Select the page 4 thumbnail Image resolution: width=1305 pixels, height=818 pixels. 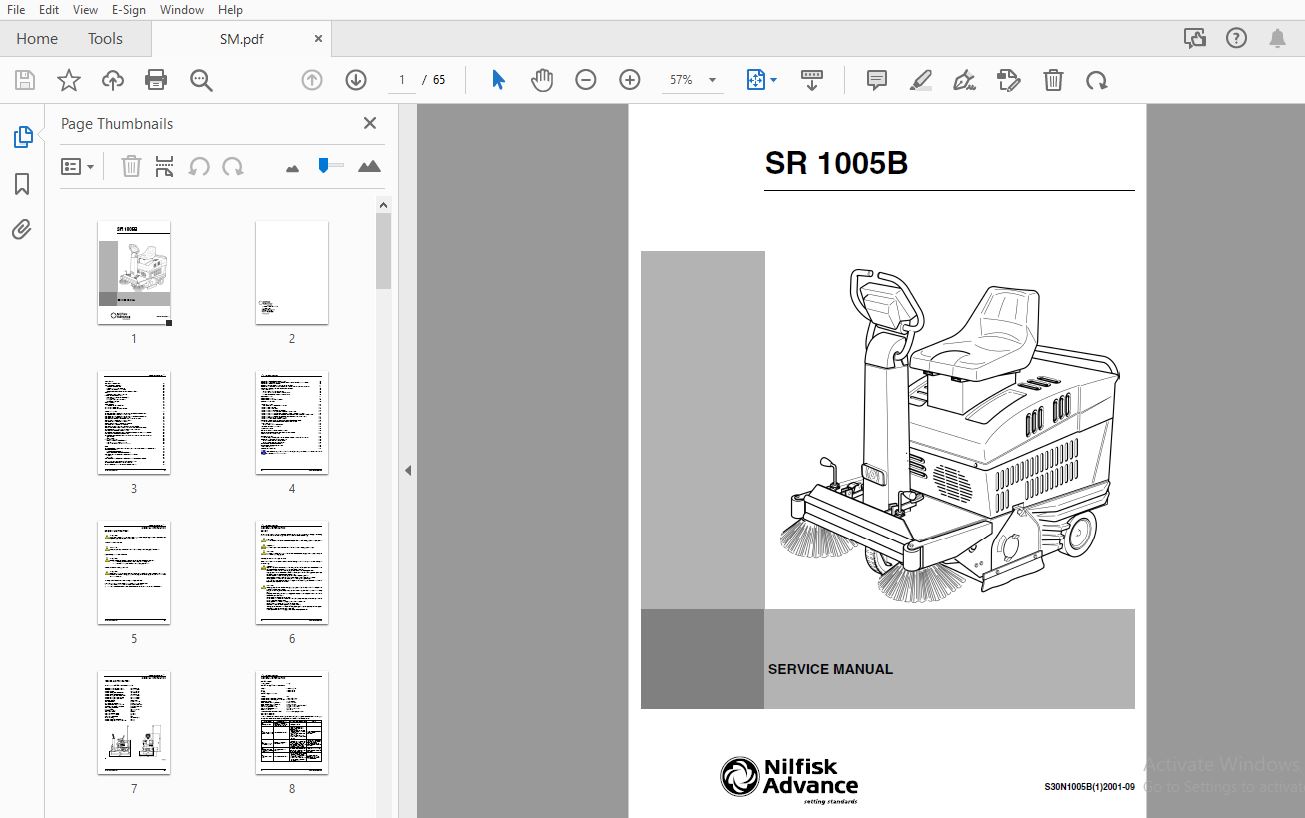click(292, 423)
